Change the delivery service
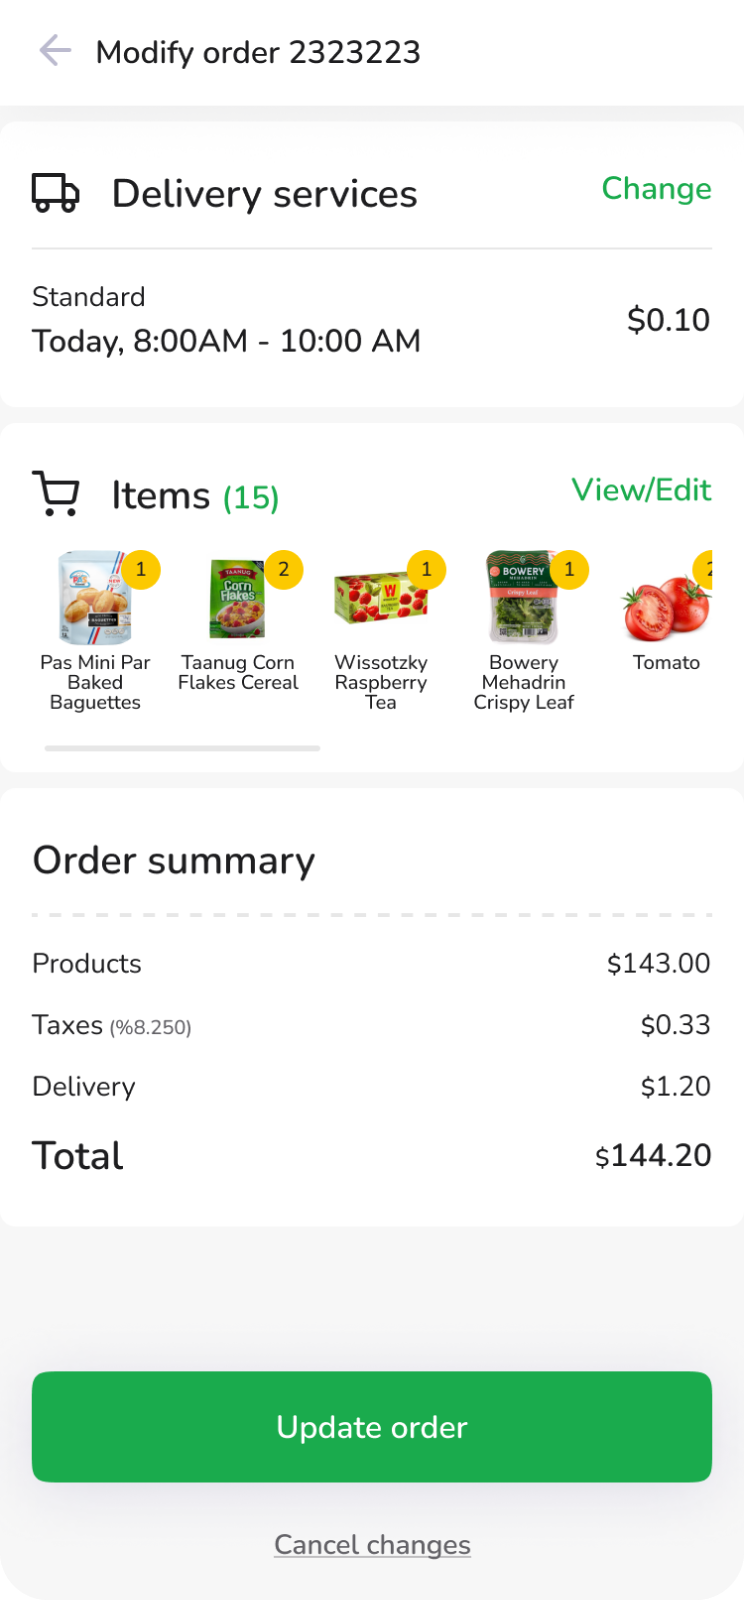Screen dimensions: 744x1600 click(656, 189)
